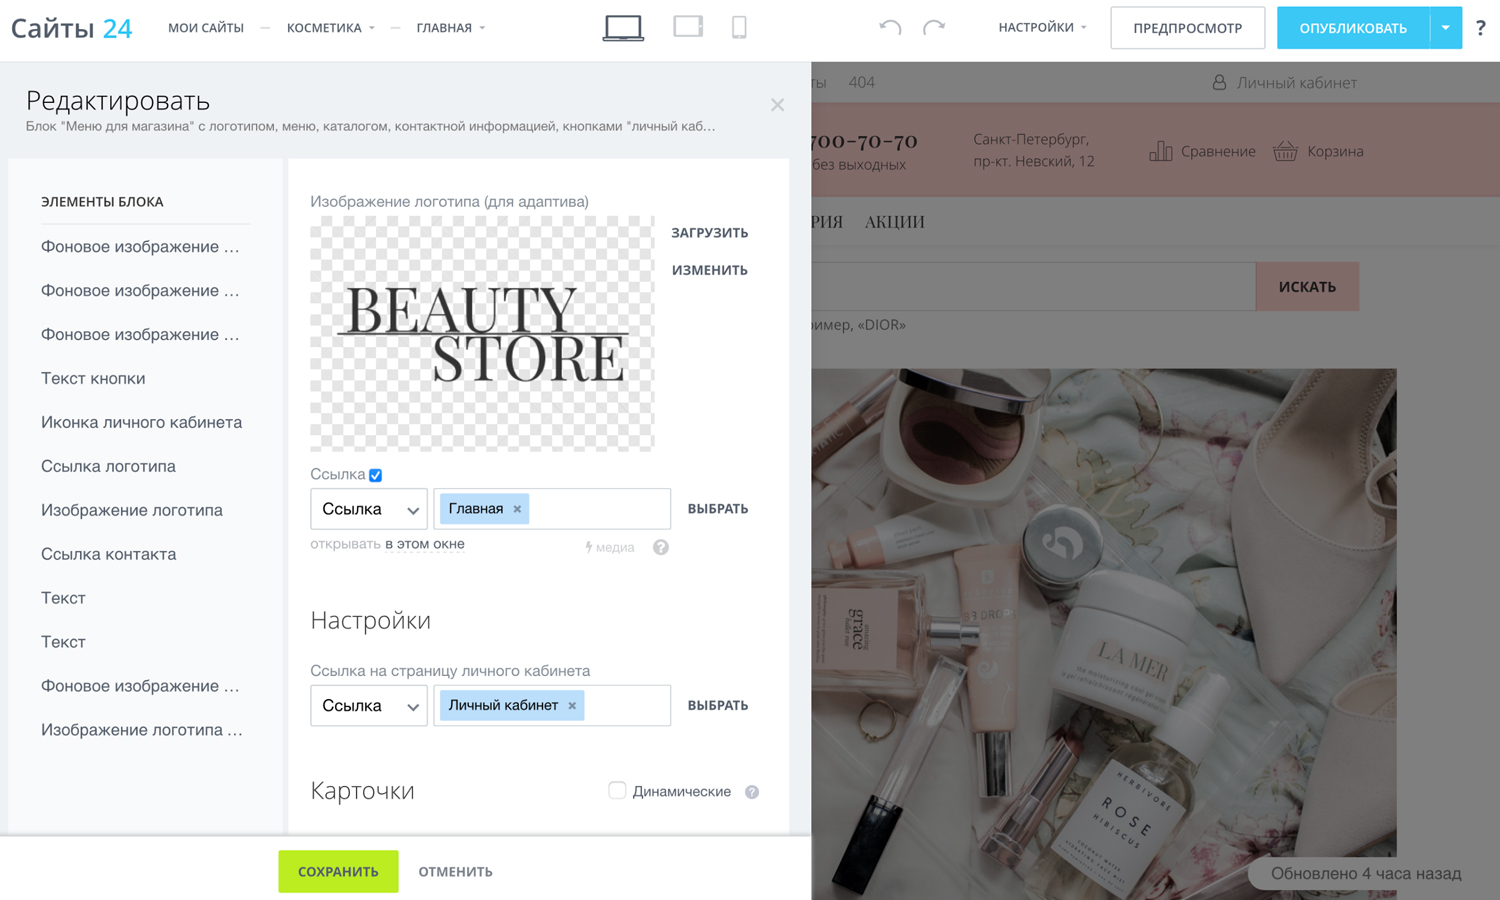The width and height of the screenshot is (1500, 900).
Task: Click the Beauty Store logo image preview
Action: [x=482, y=334]
